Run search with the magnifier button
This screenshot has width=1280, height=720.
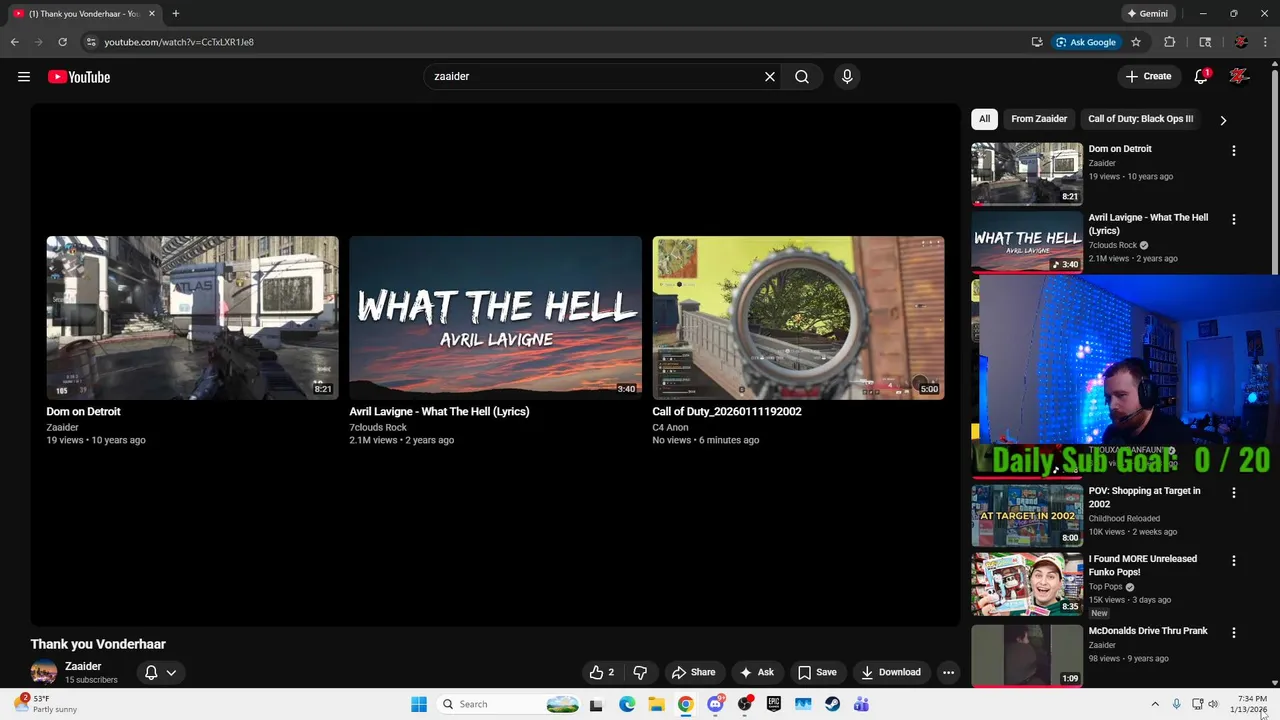[802, 76]
